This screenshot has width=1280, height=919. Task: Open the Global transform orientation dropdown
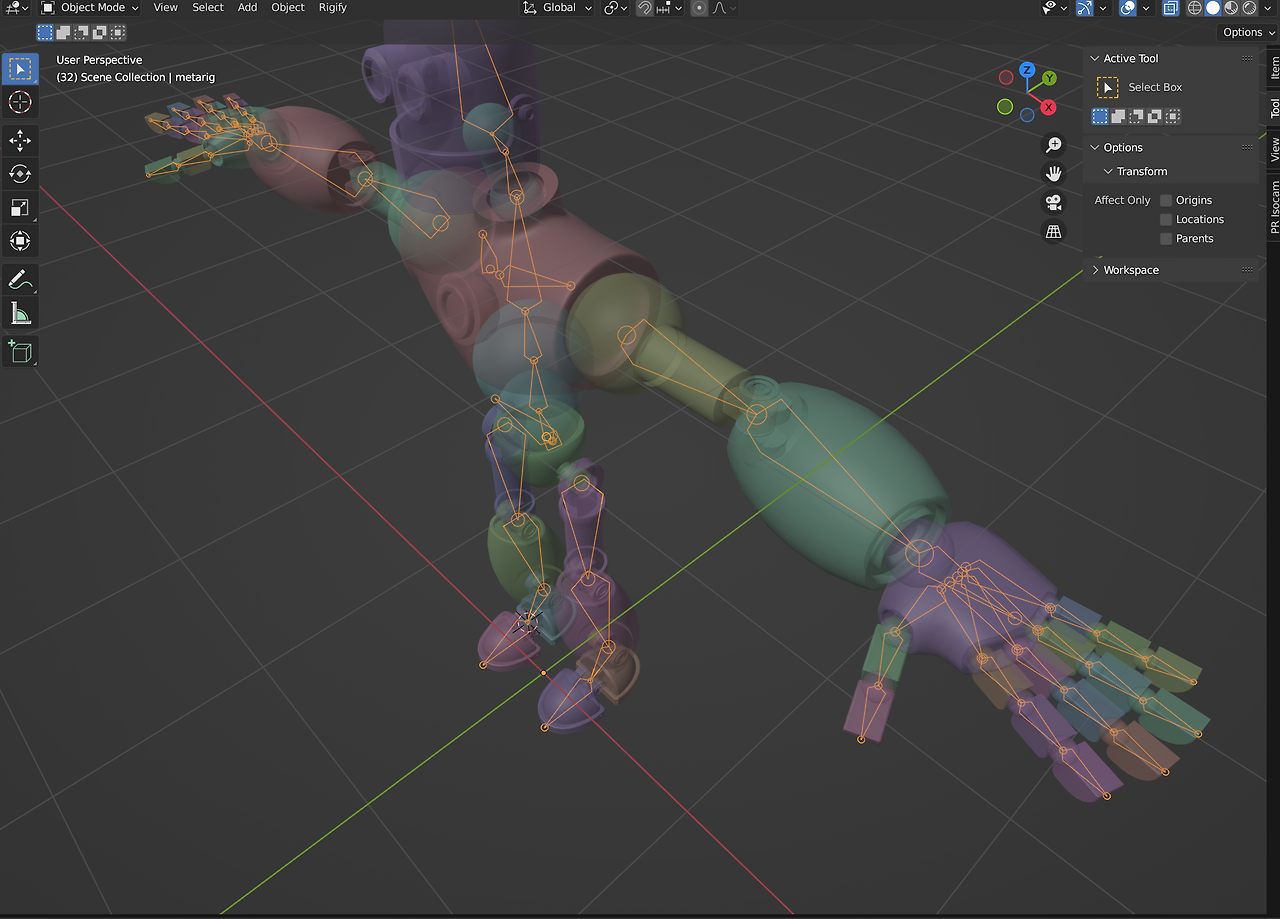click(x=558, y=8)
